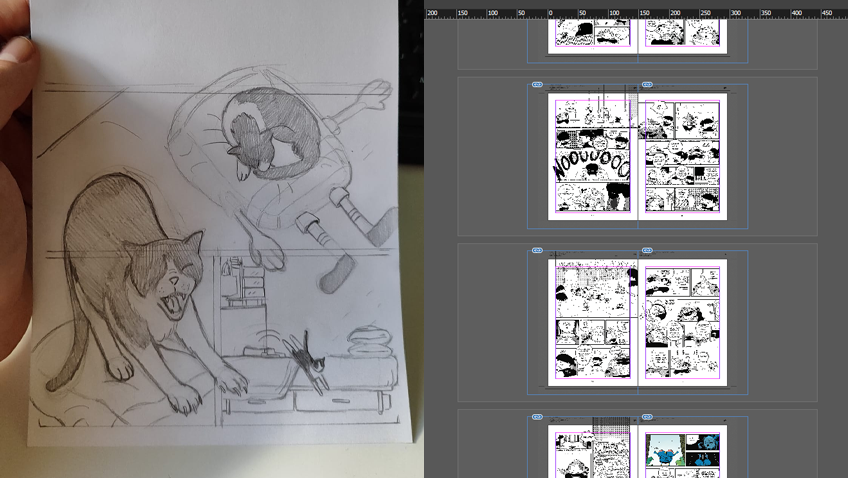
Task: Select left page of the bottom spread
Action: pos(592,455)
